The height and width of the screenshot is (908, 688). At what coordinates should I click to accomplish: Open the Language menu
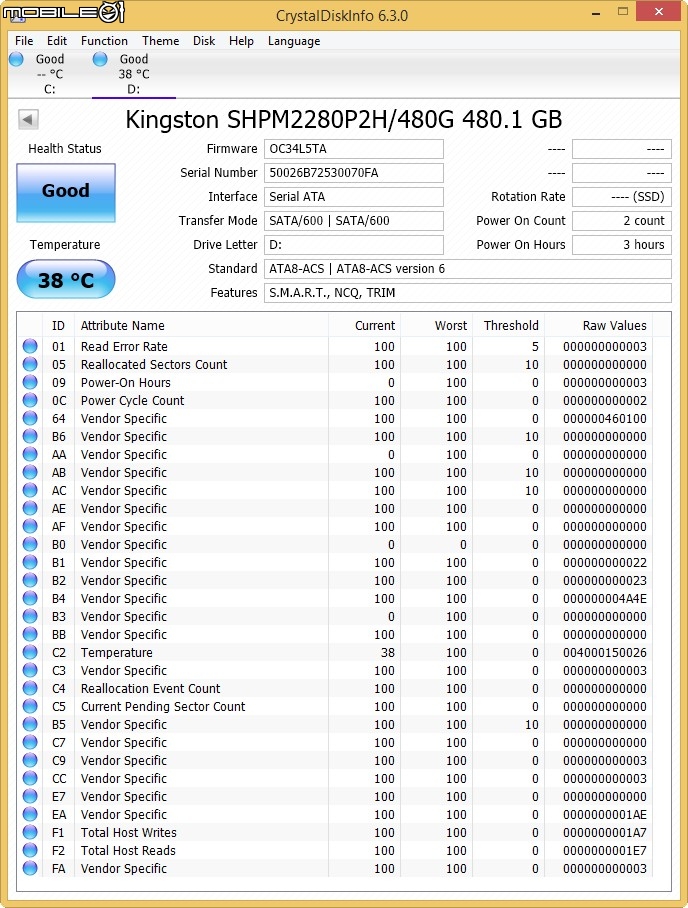pyautogui.click(x=294, y=41)
